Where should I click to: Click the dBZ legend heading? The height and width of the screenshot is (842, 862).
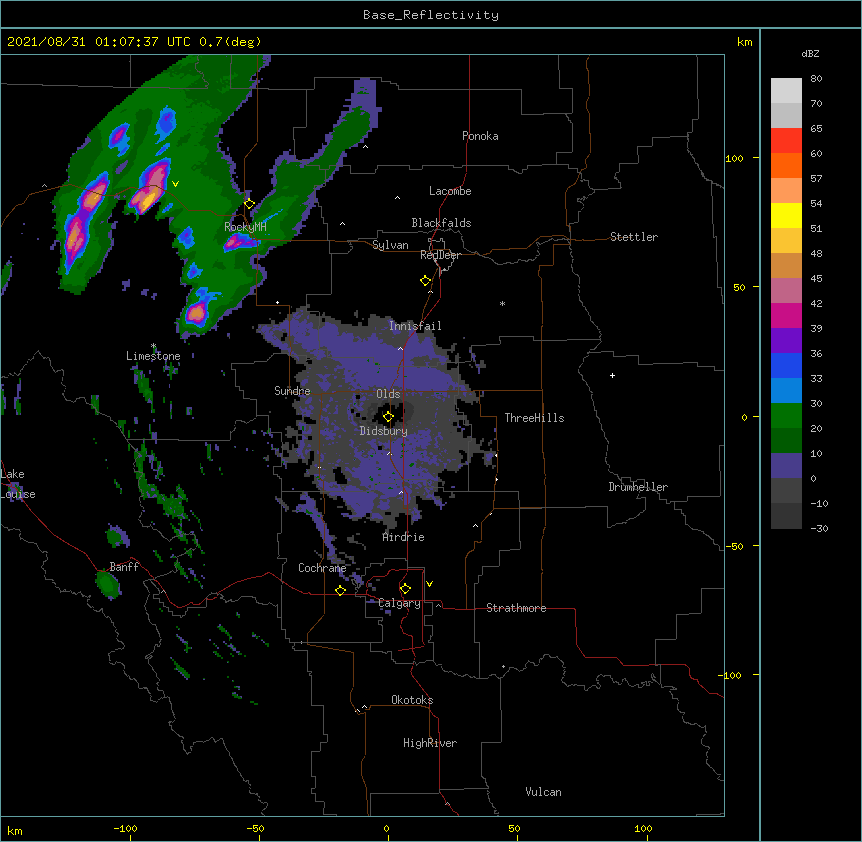point(810,53)
